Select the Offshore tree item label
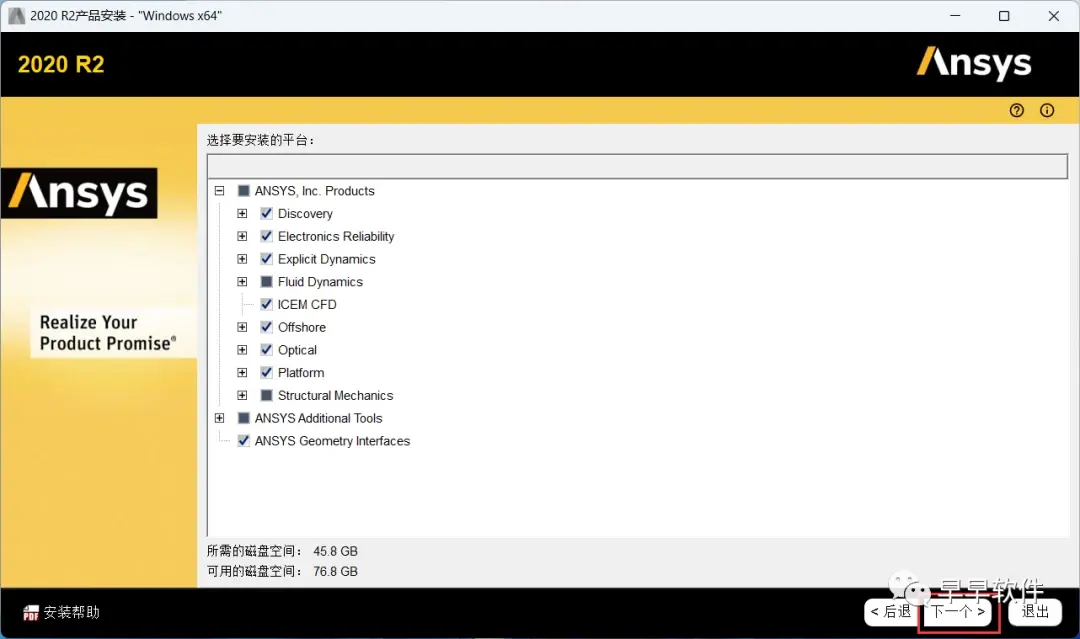This screenshot has width=1080, height=639. (302, 327)
